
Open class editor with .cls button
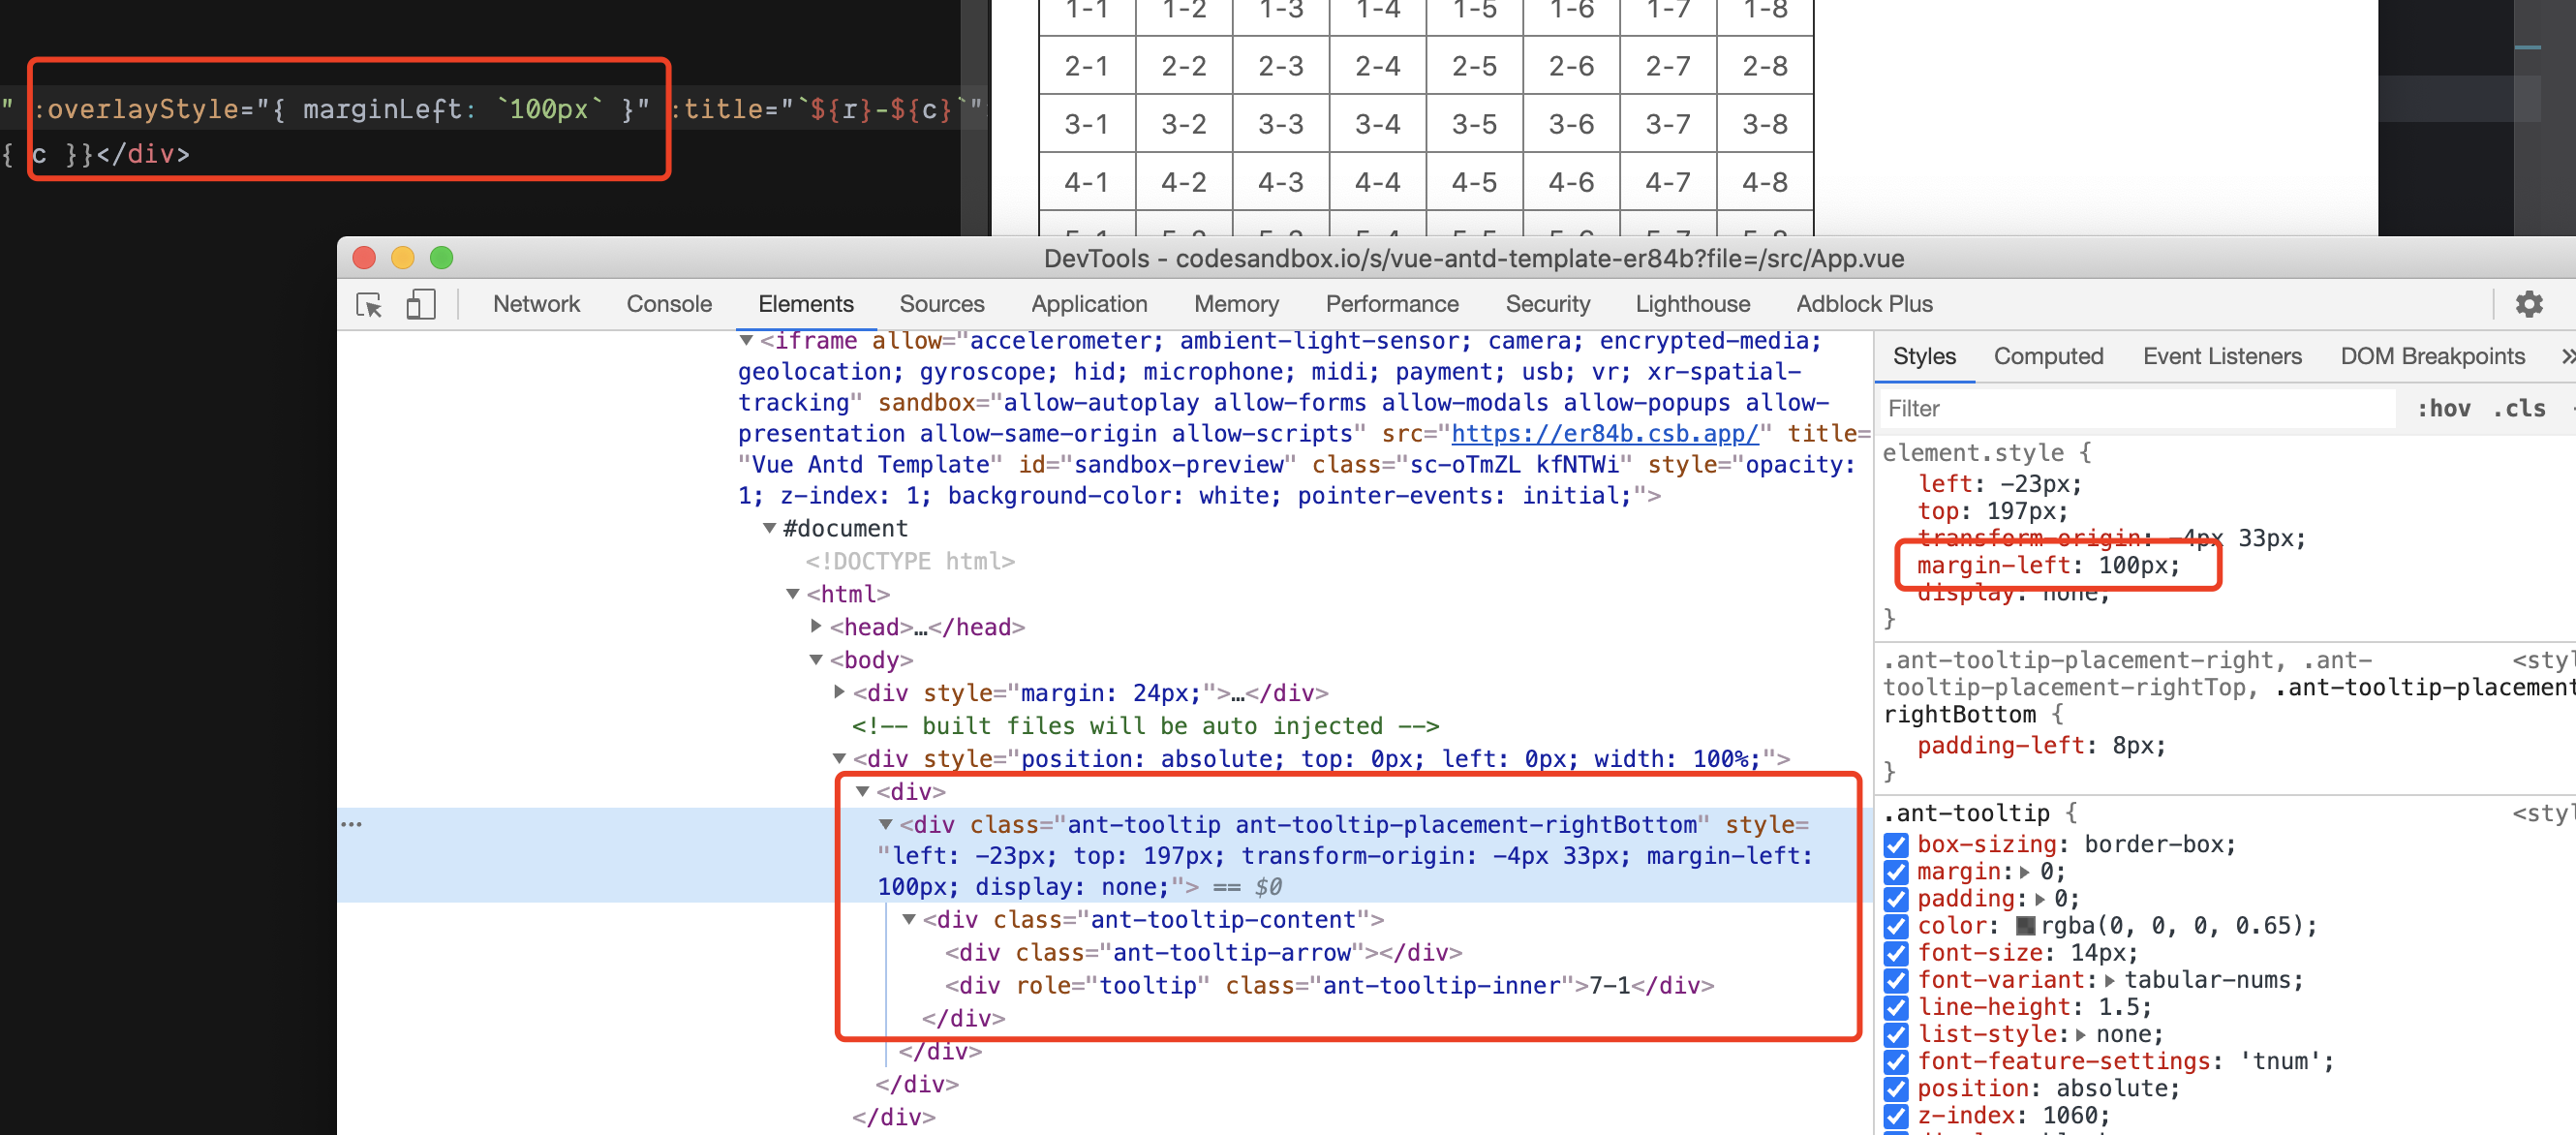[2522, 408]
